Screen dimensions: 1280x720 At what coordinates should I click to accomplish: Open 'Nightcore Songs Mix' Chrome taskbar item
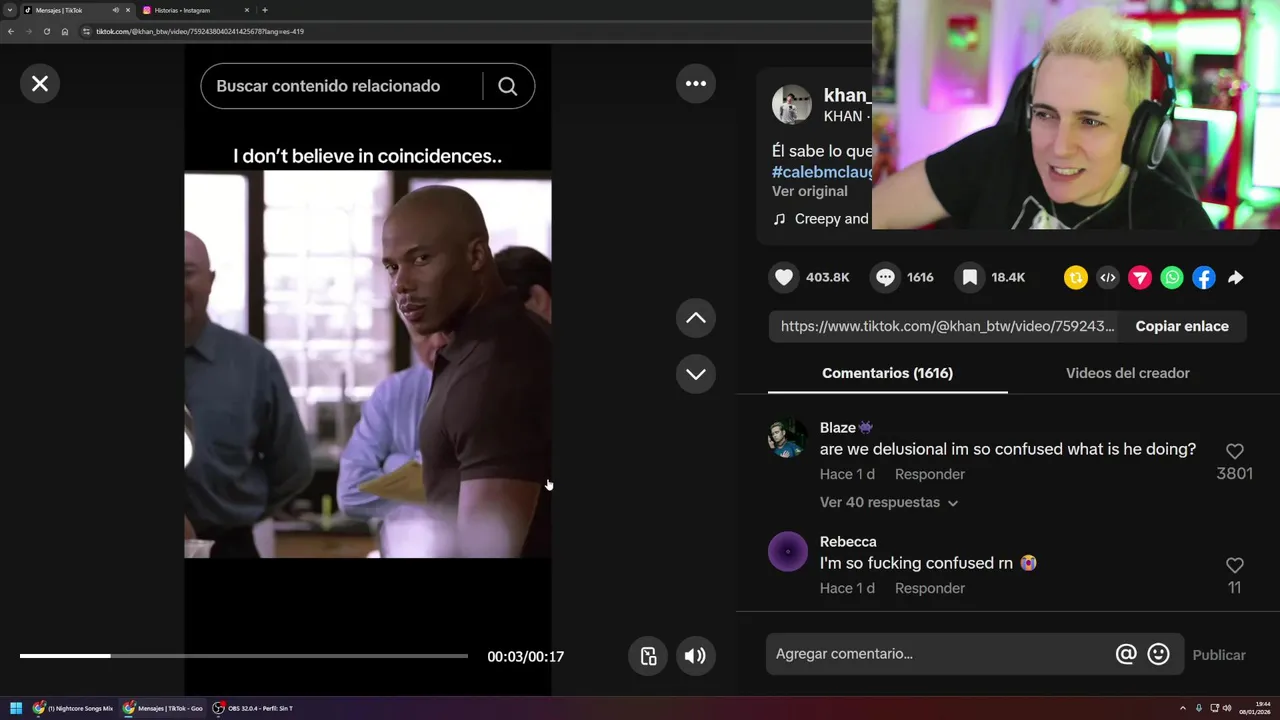tap(73, 708)
